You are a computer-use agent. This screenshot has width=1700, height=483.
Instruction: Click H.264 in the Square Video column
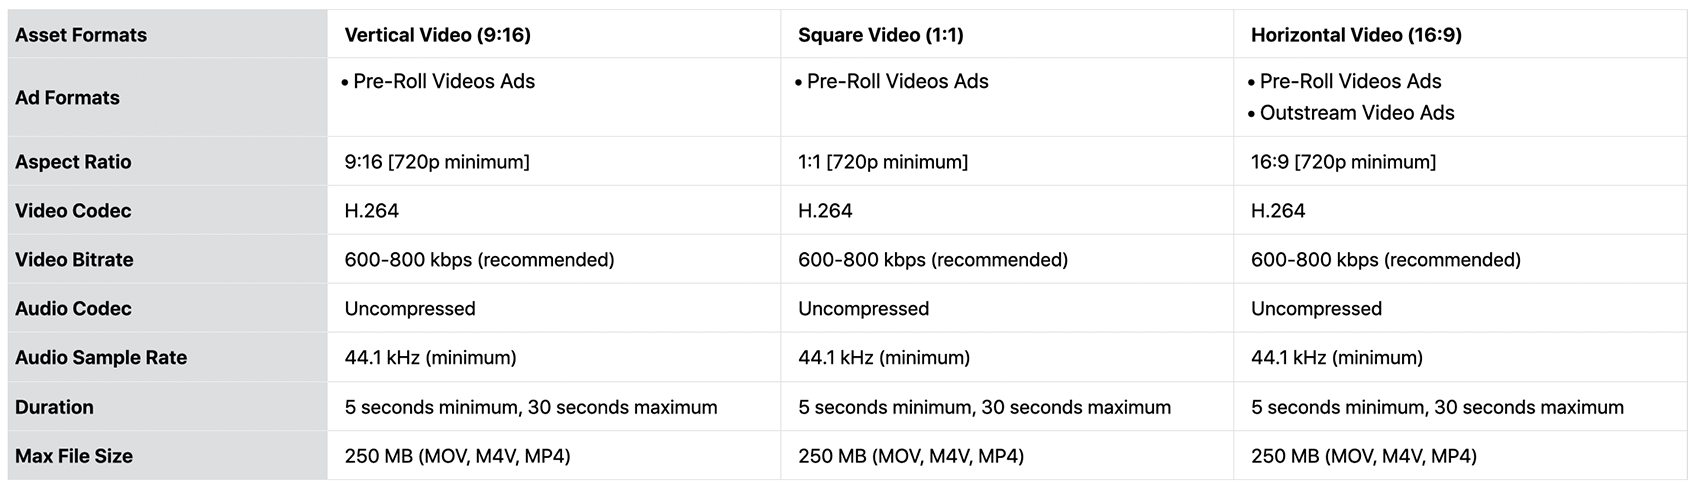click(825, 211)
